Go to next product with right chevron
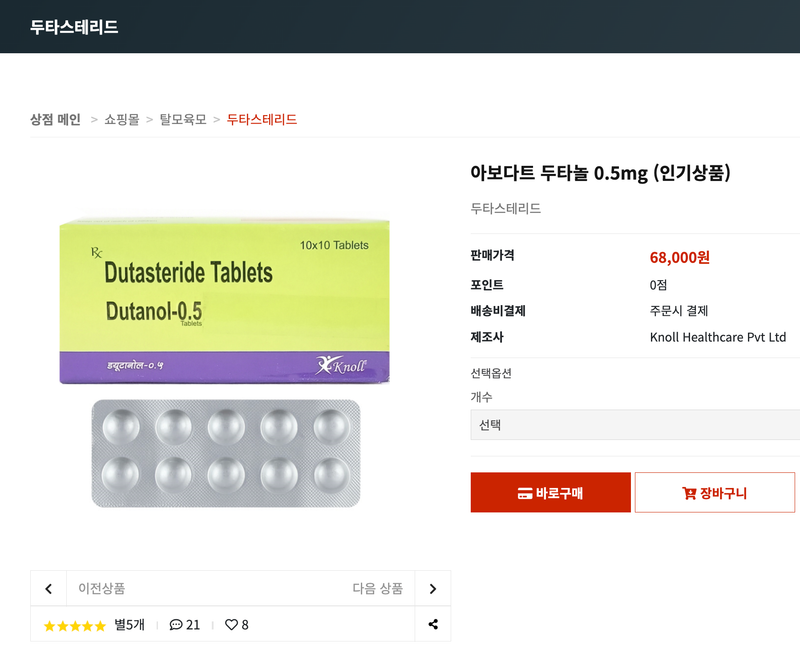800x652 pixels. [432, 589]
